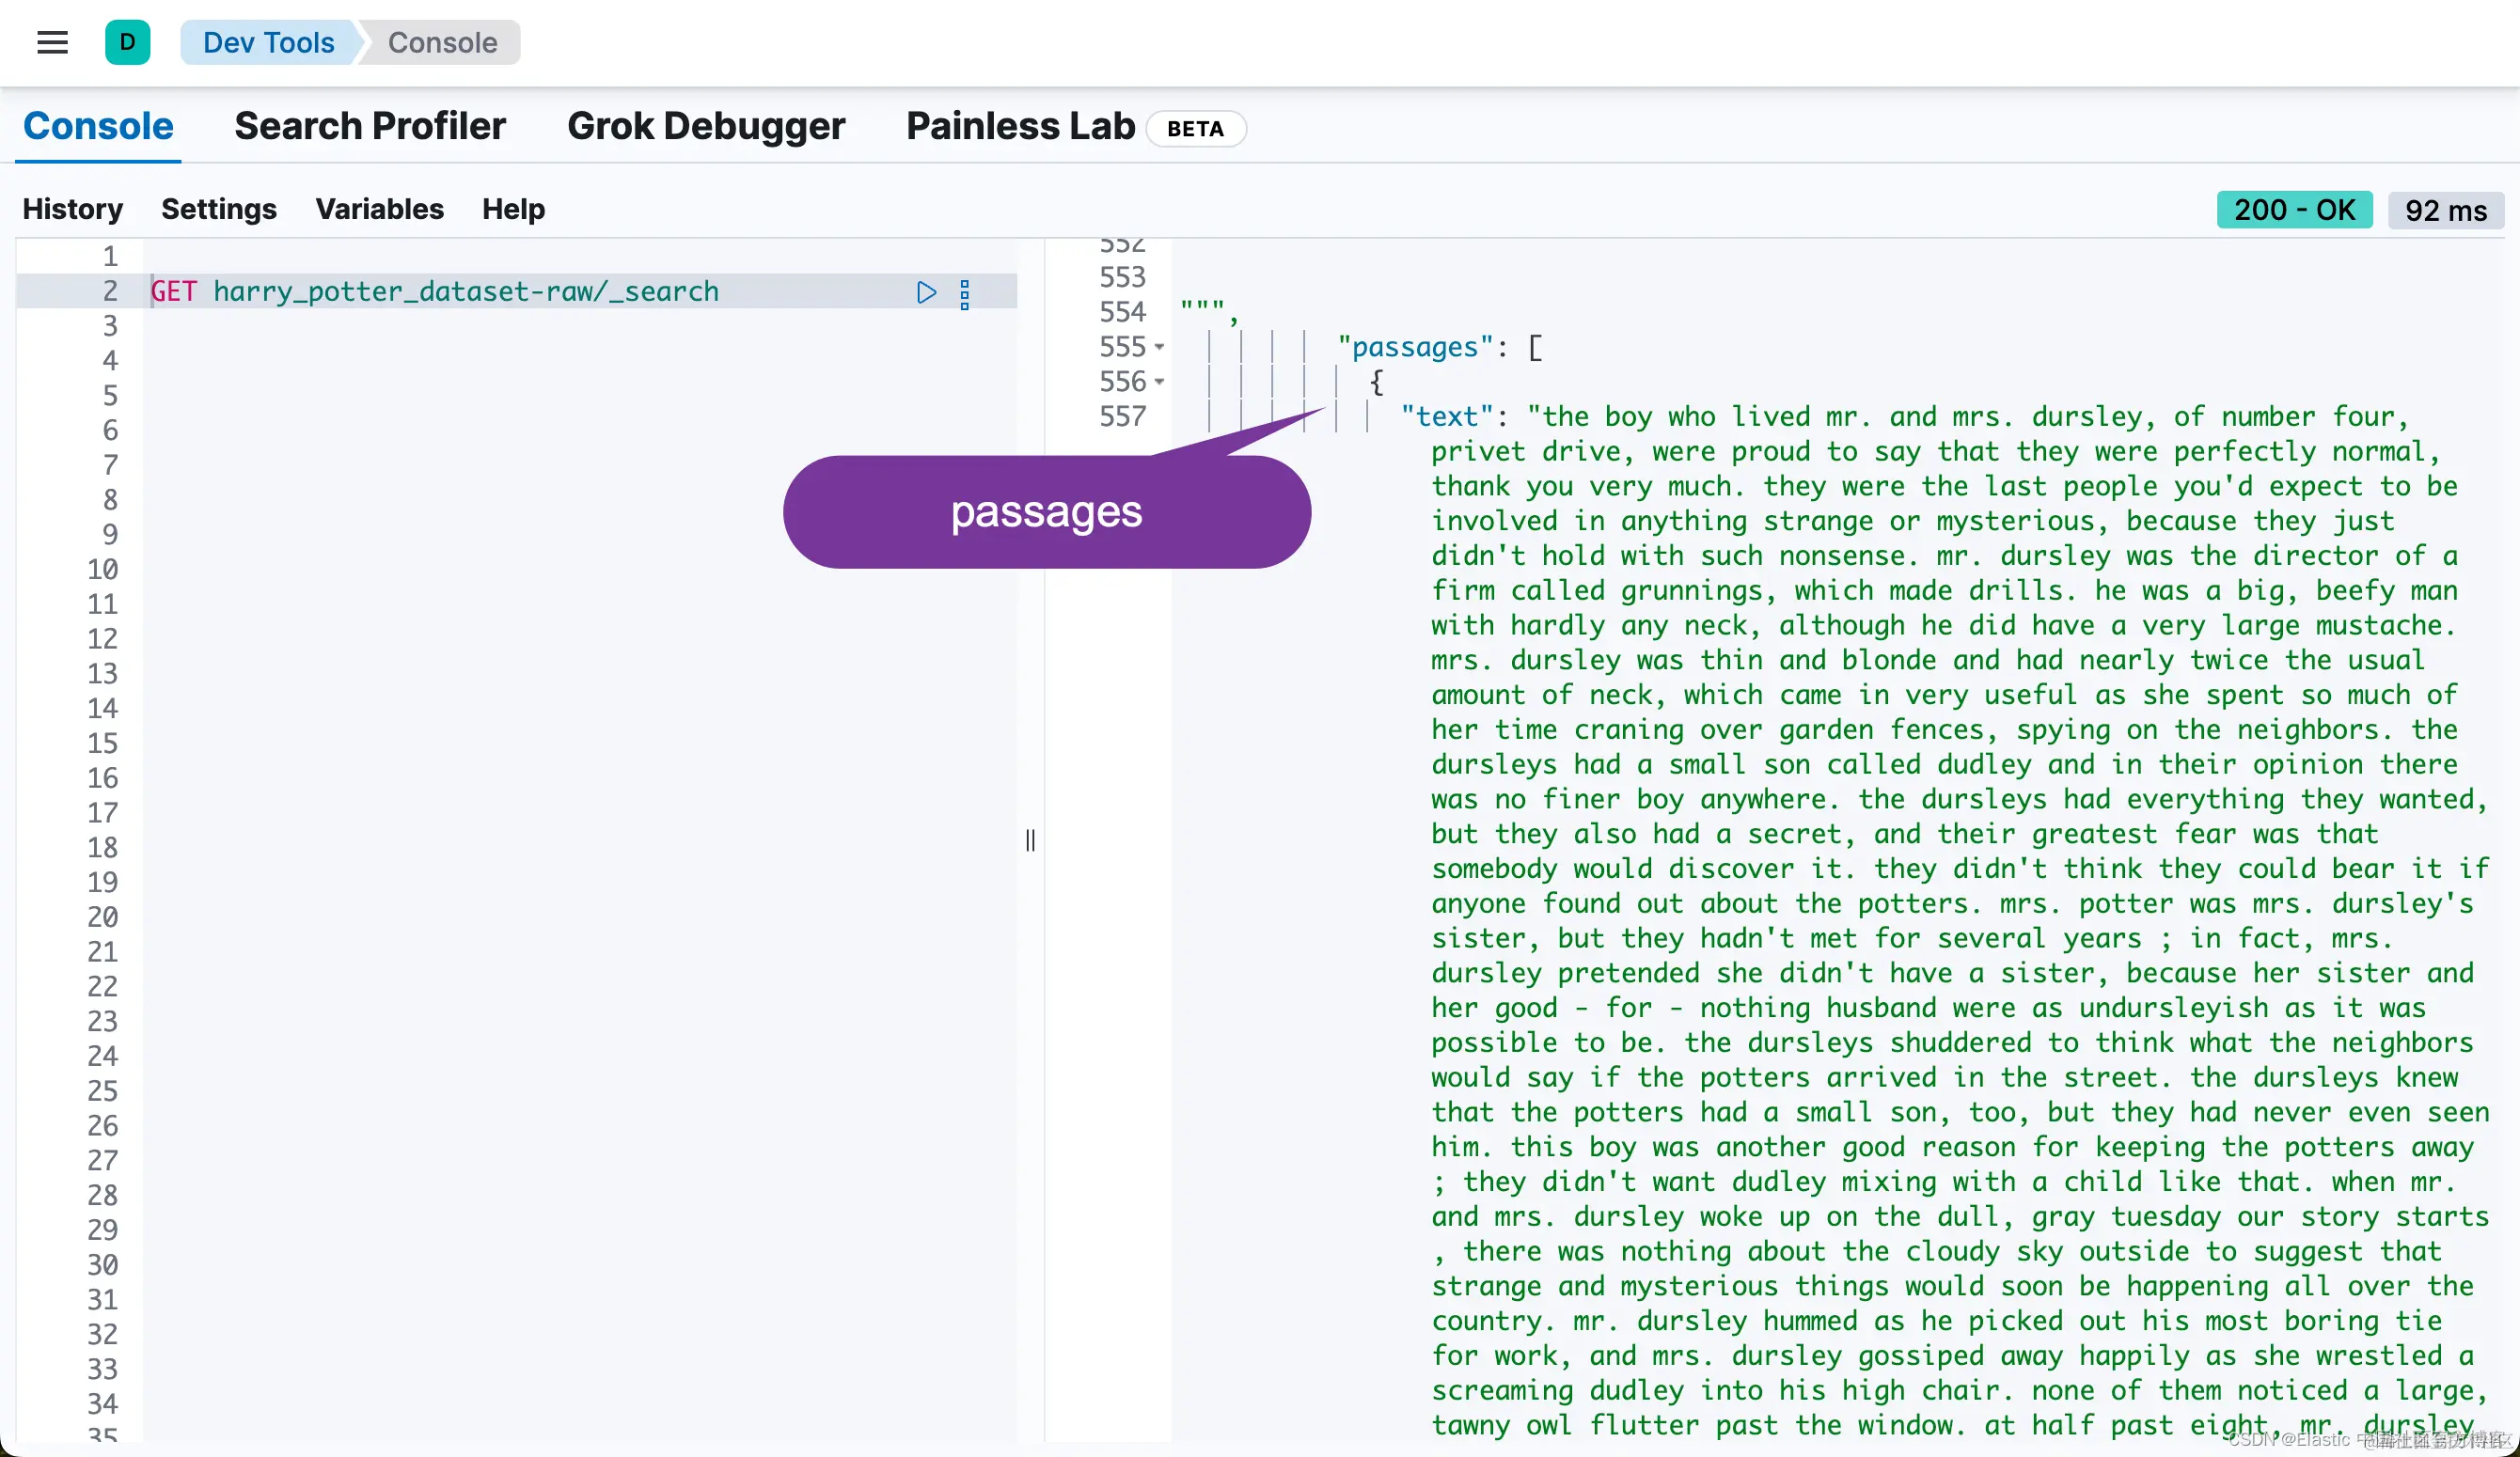
Task: Collapse the object fold arrow at line 556
Action: point(1159,382)
